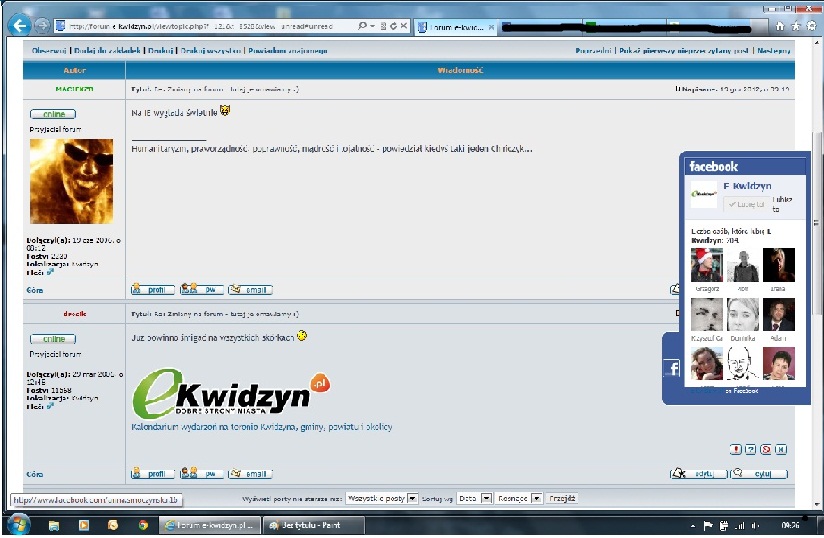Expand the 'Wszystkie posty' dropdown
Image resolution: width=824 pixels, height=538 pixels.
tap(412, 498)
